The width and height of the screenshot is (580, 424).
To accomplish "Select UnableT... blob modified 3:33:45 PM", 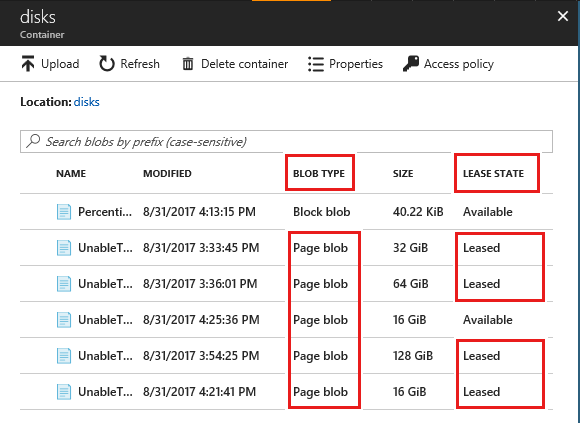I will (x=105, y=248).
